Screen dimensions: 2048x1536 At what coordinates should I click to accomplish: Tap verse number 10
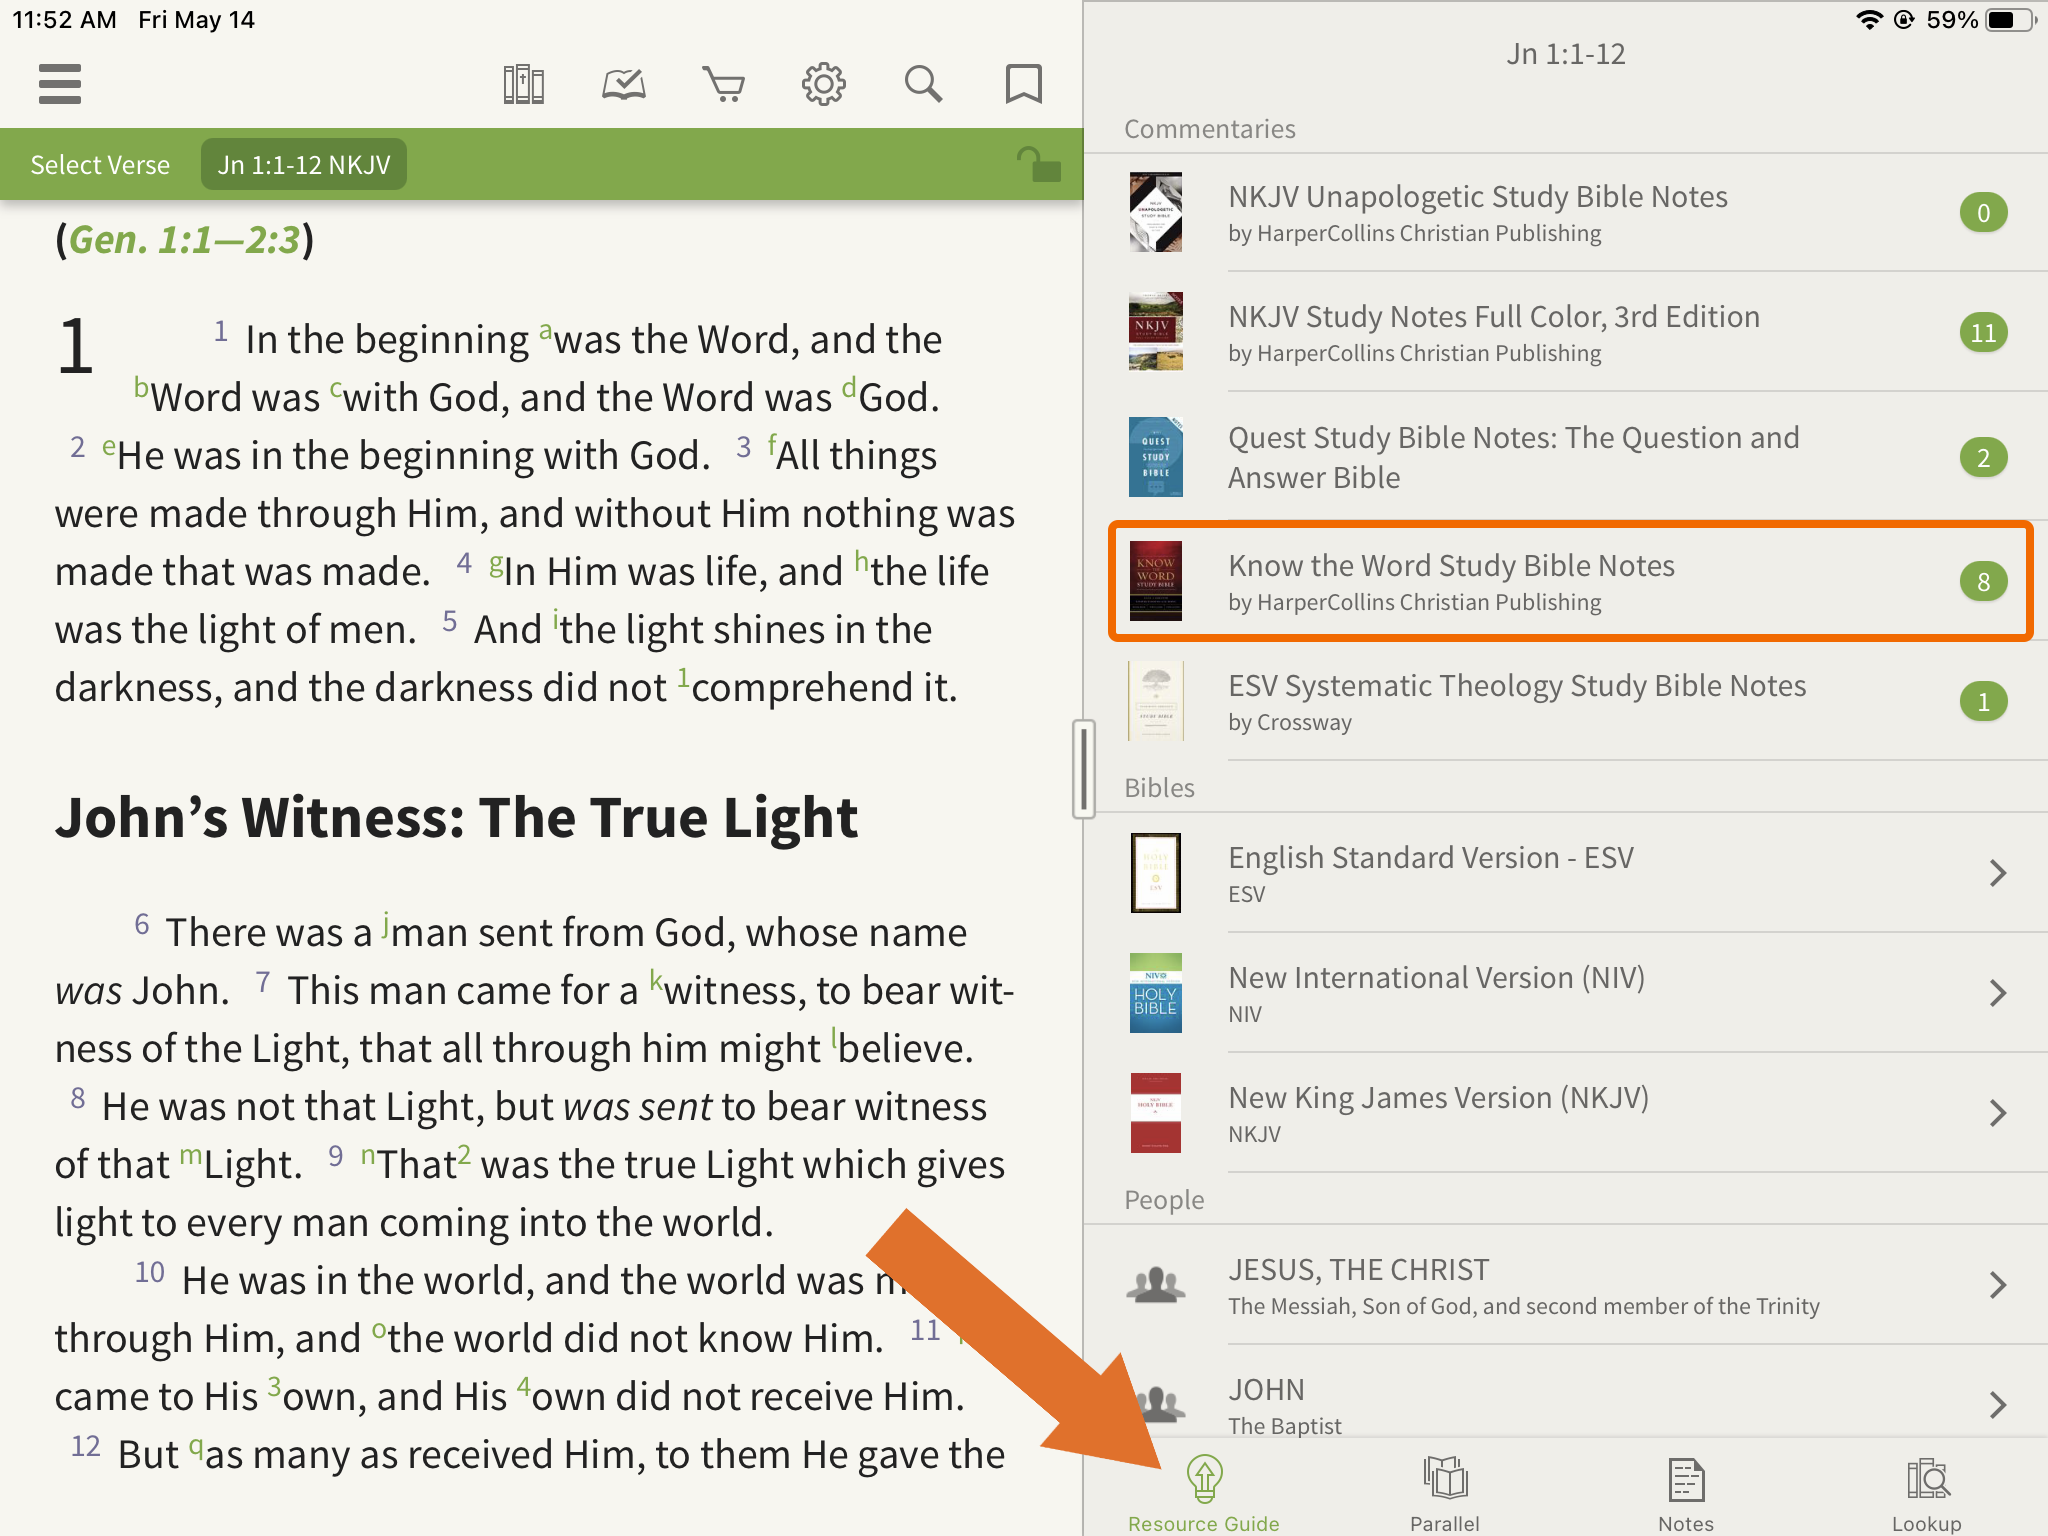[149, 1272]
